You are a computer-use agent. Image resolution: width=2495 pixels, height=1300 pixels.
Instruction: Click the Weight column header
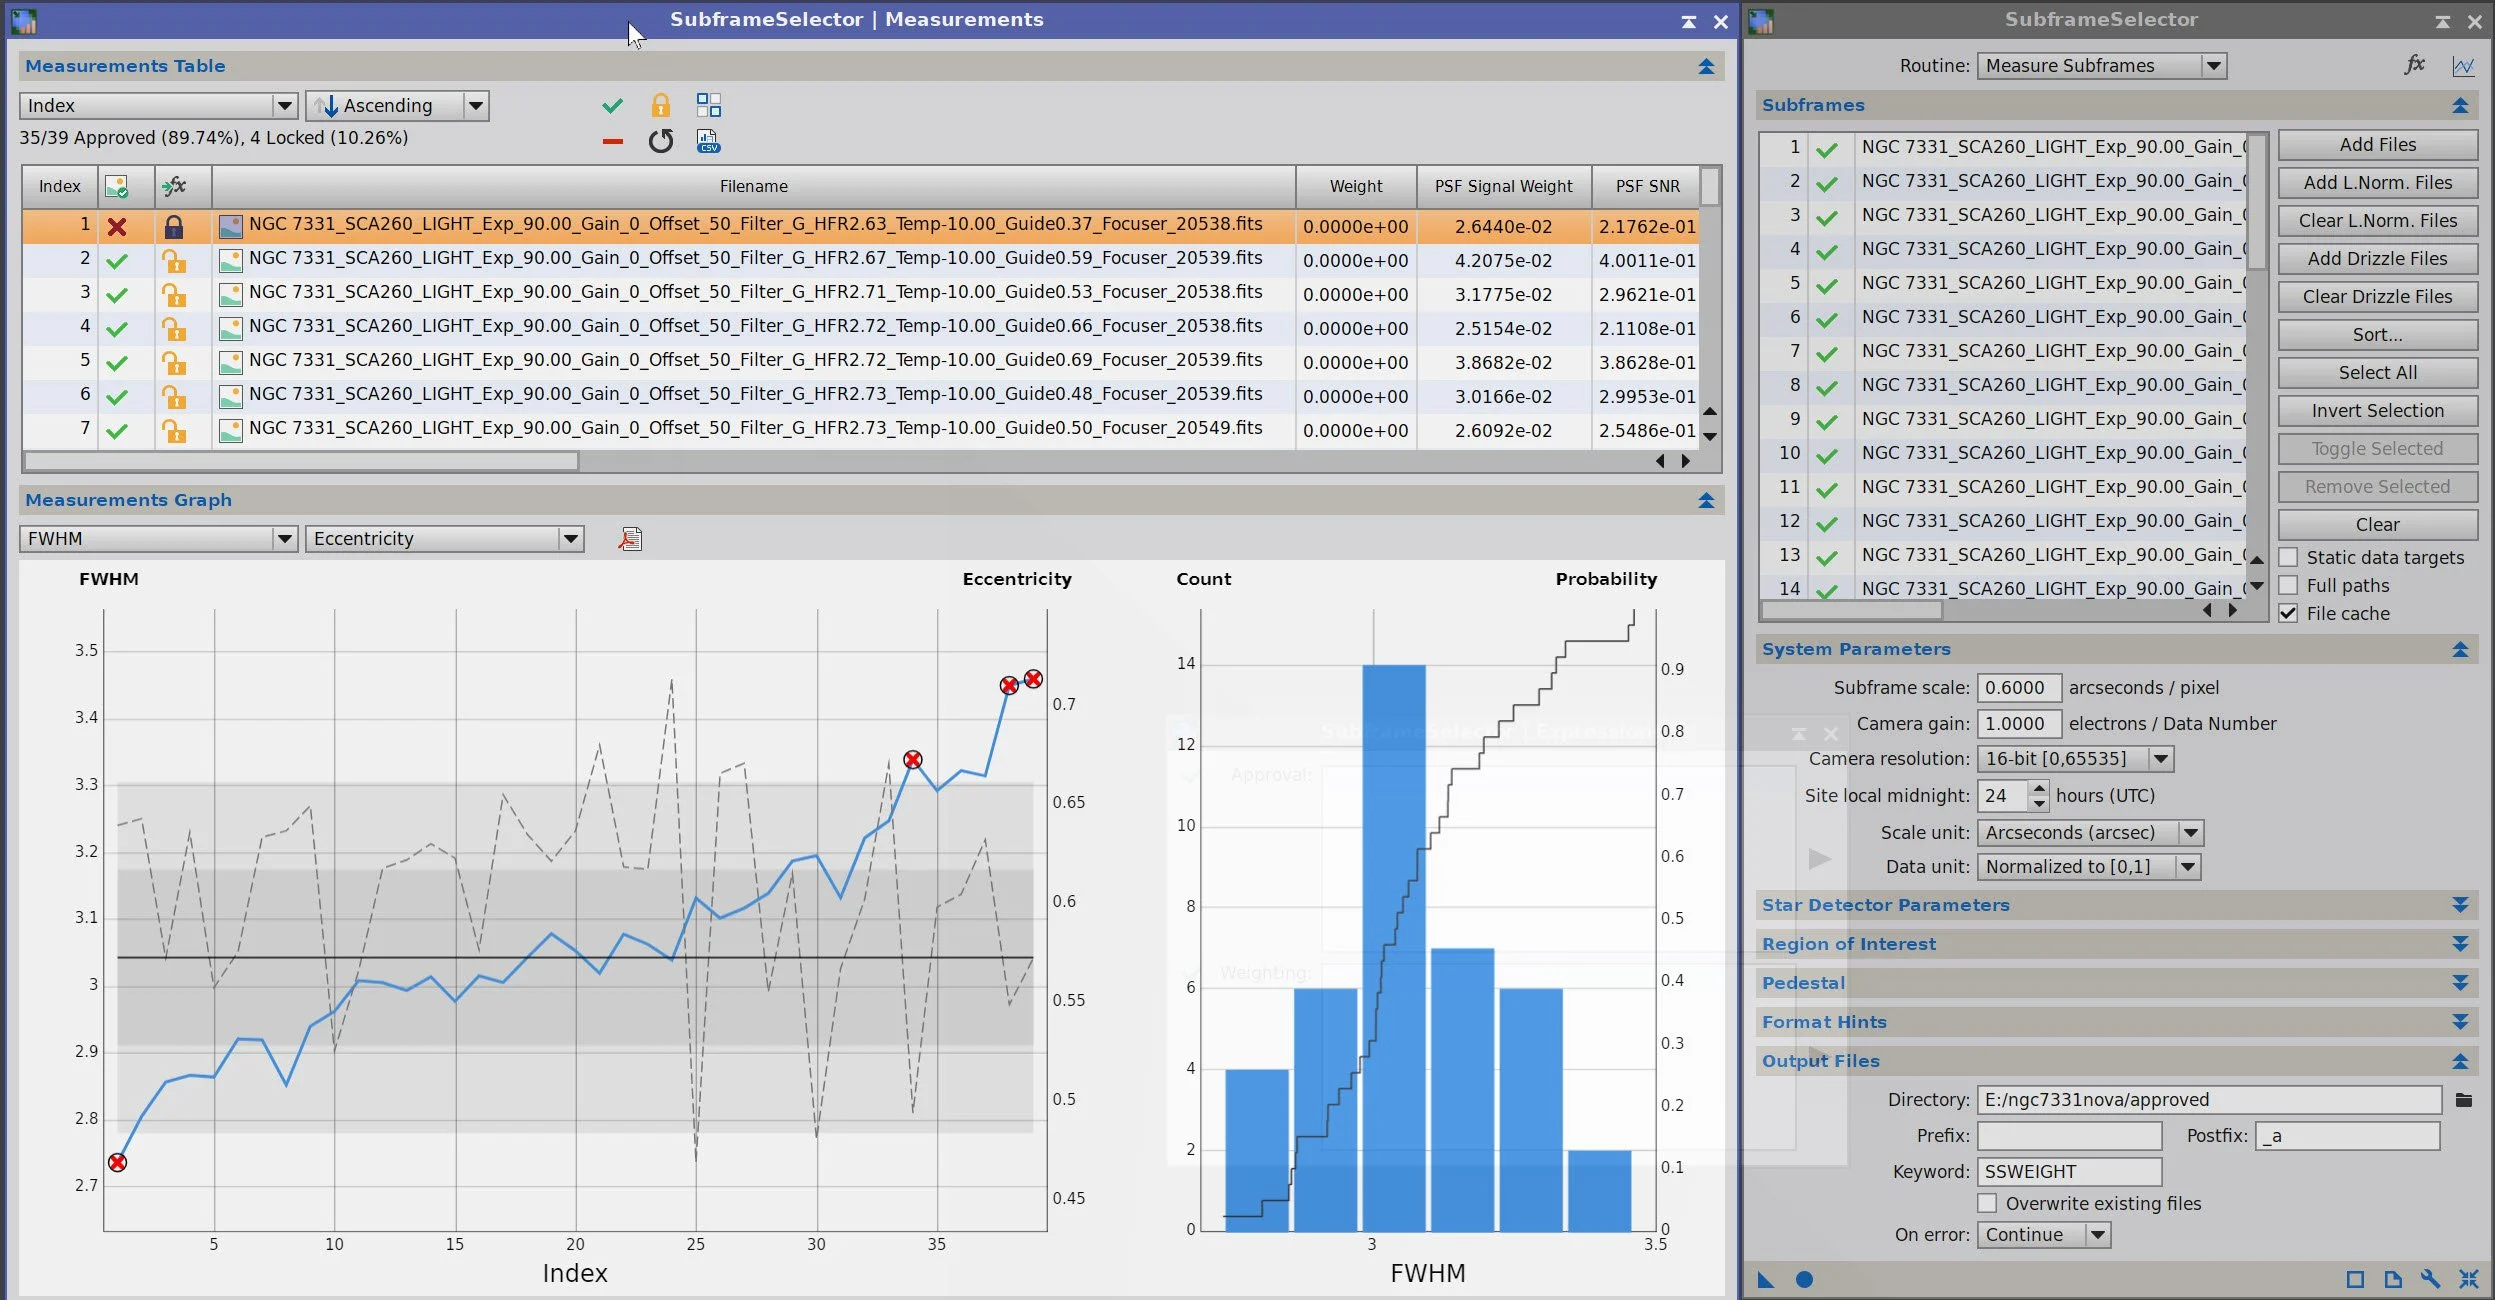1355,186
